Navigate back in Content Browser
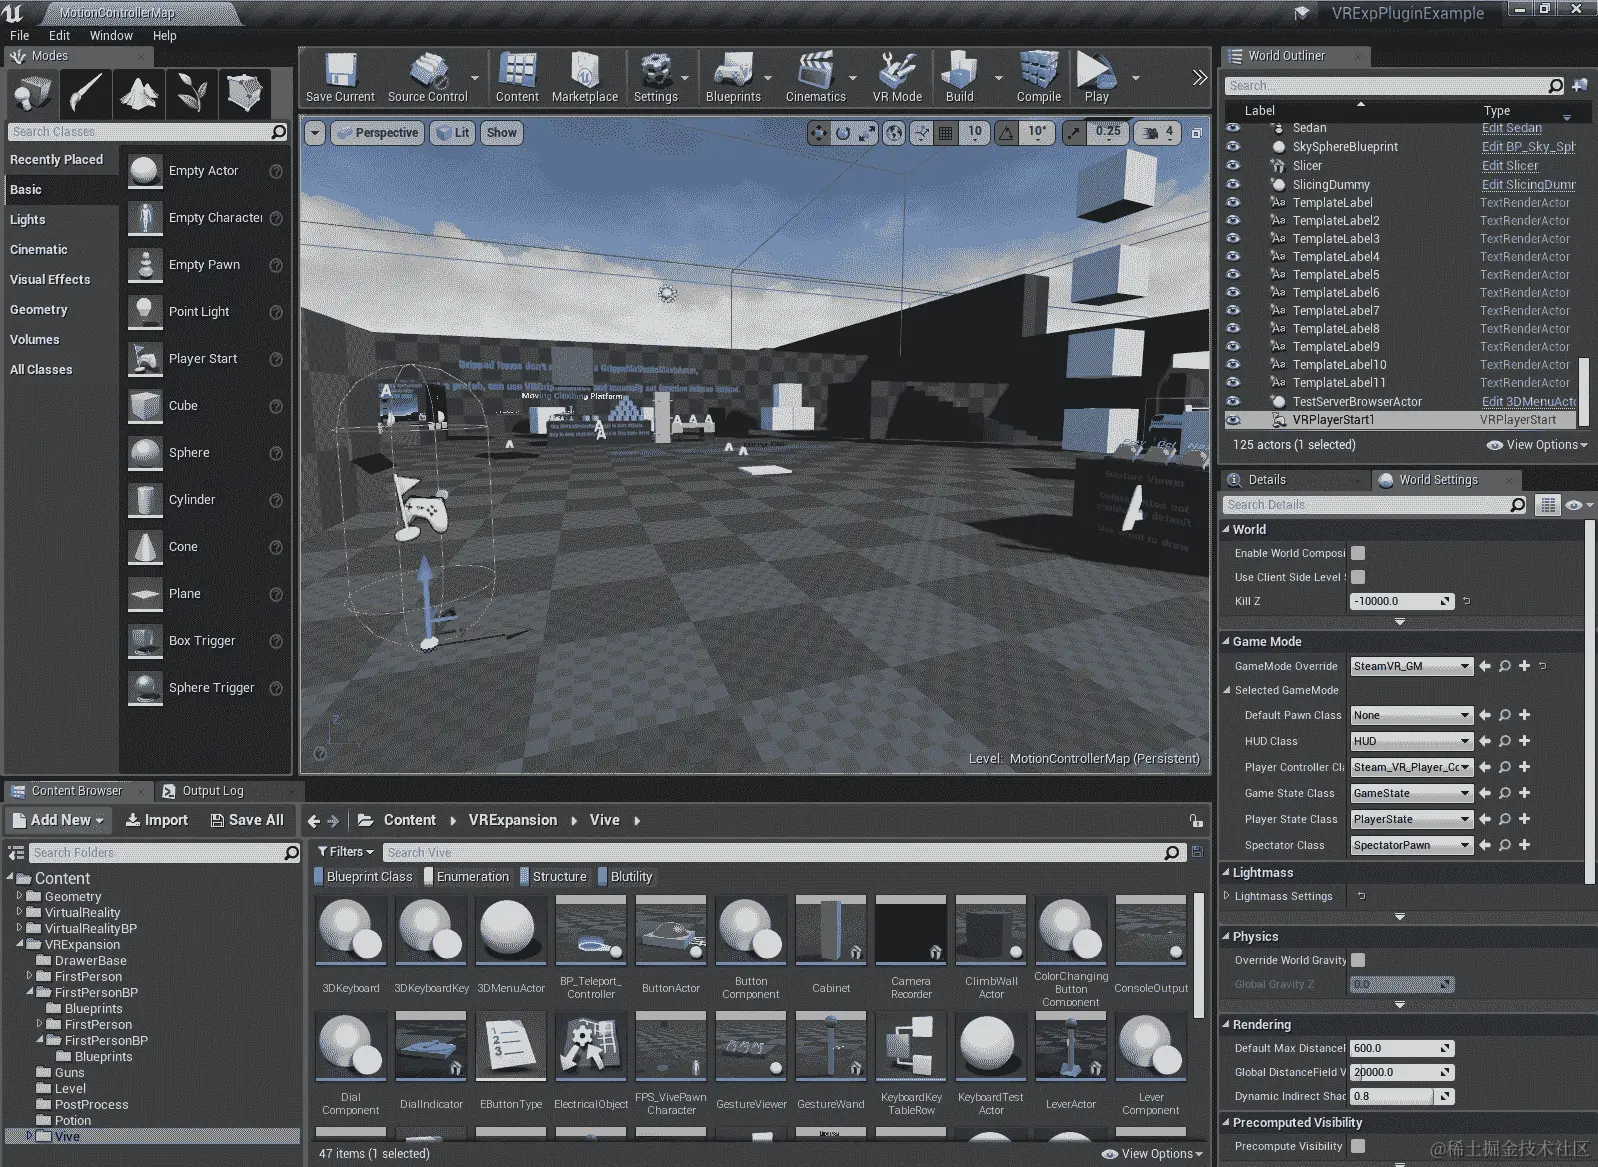Image resolution: width=1598 pixels, height=1167 pixels. [314, 821]
